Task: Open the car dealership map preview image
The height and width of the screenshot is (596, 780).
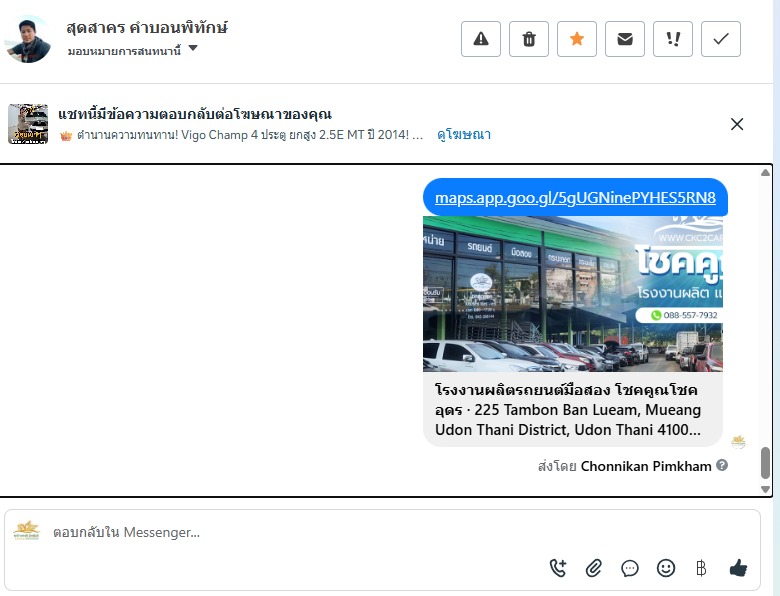Action: (573, 294)
